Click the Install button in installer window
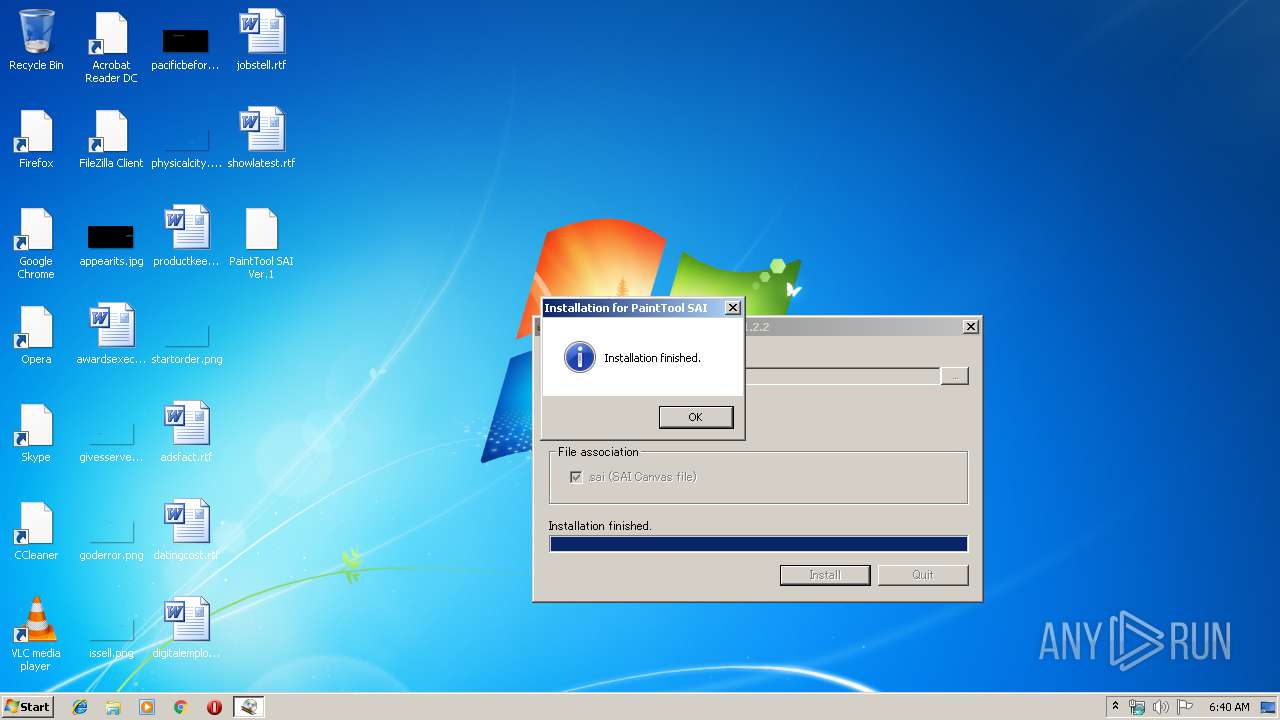The height and width of the screenshot is (720, 1280). 825,575
